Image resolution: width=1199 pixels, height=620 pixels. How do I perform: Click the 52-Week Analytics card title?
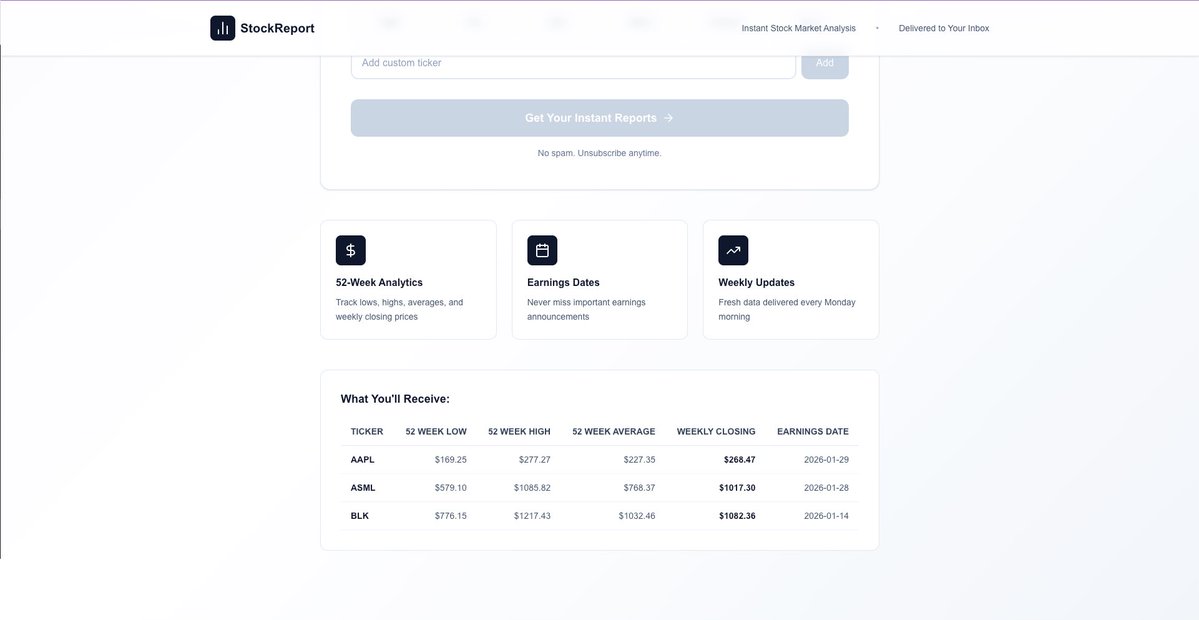coord(379,283)
